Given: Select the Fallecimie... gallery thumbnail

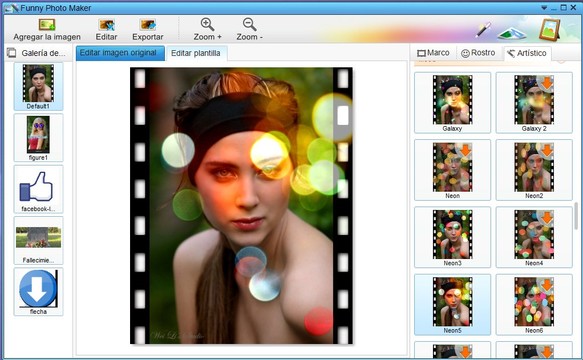Looking at the screenshot, I should coord(38,240).
